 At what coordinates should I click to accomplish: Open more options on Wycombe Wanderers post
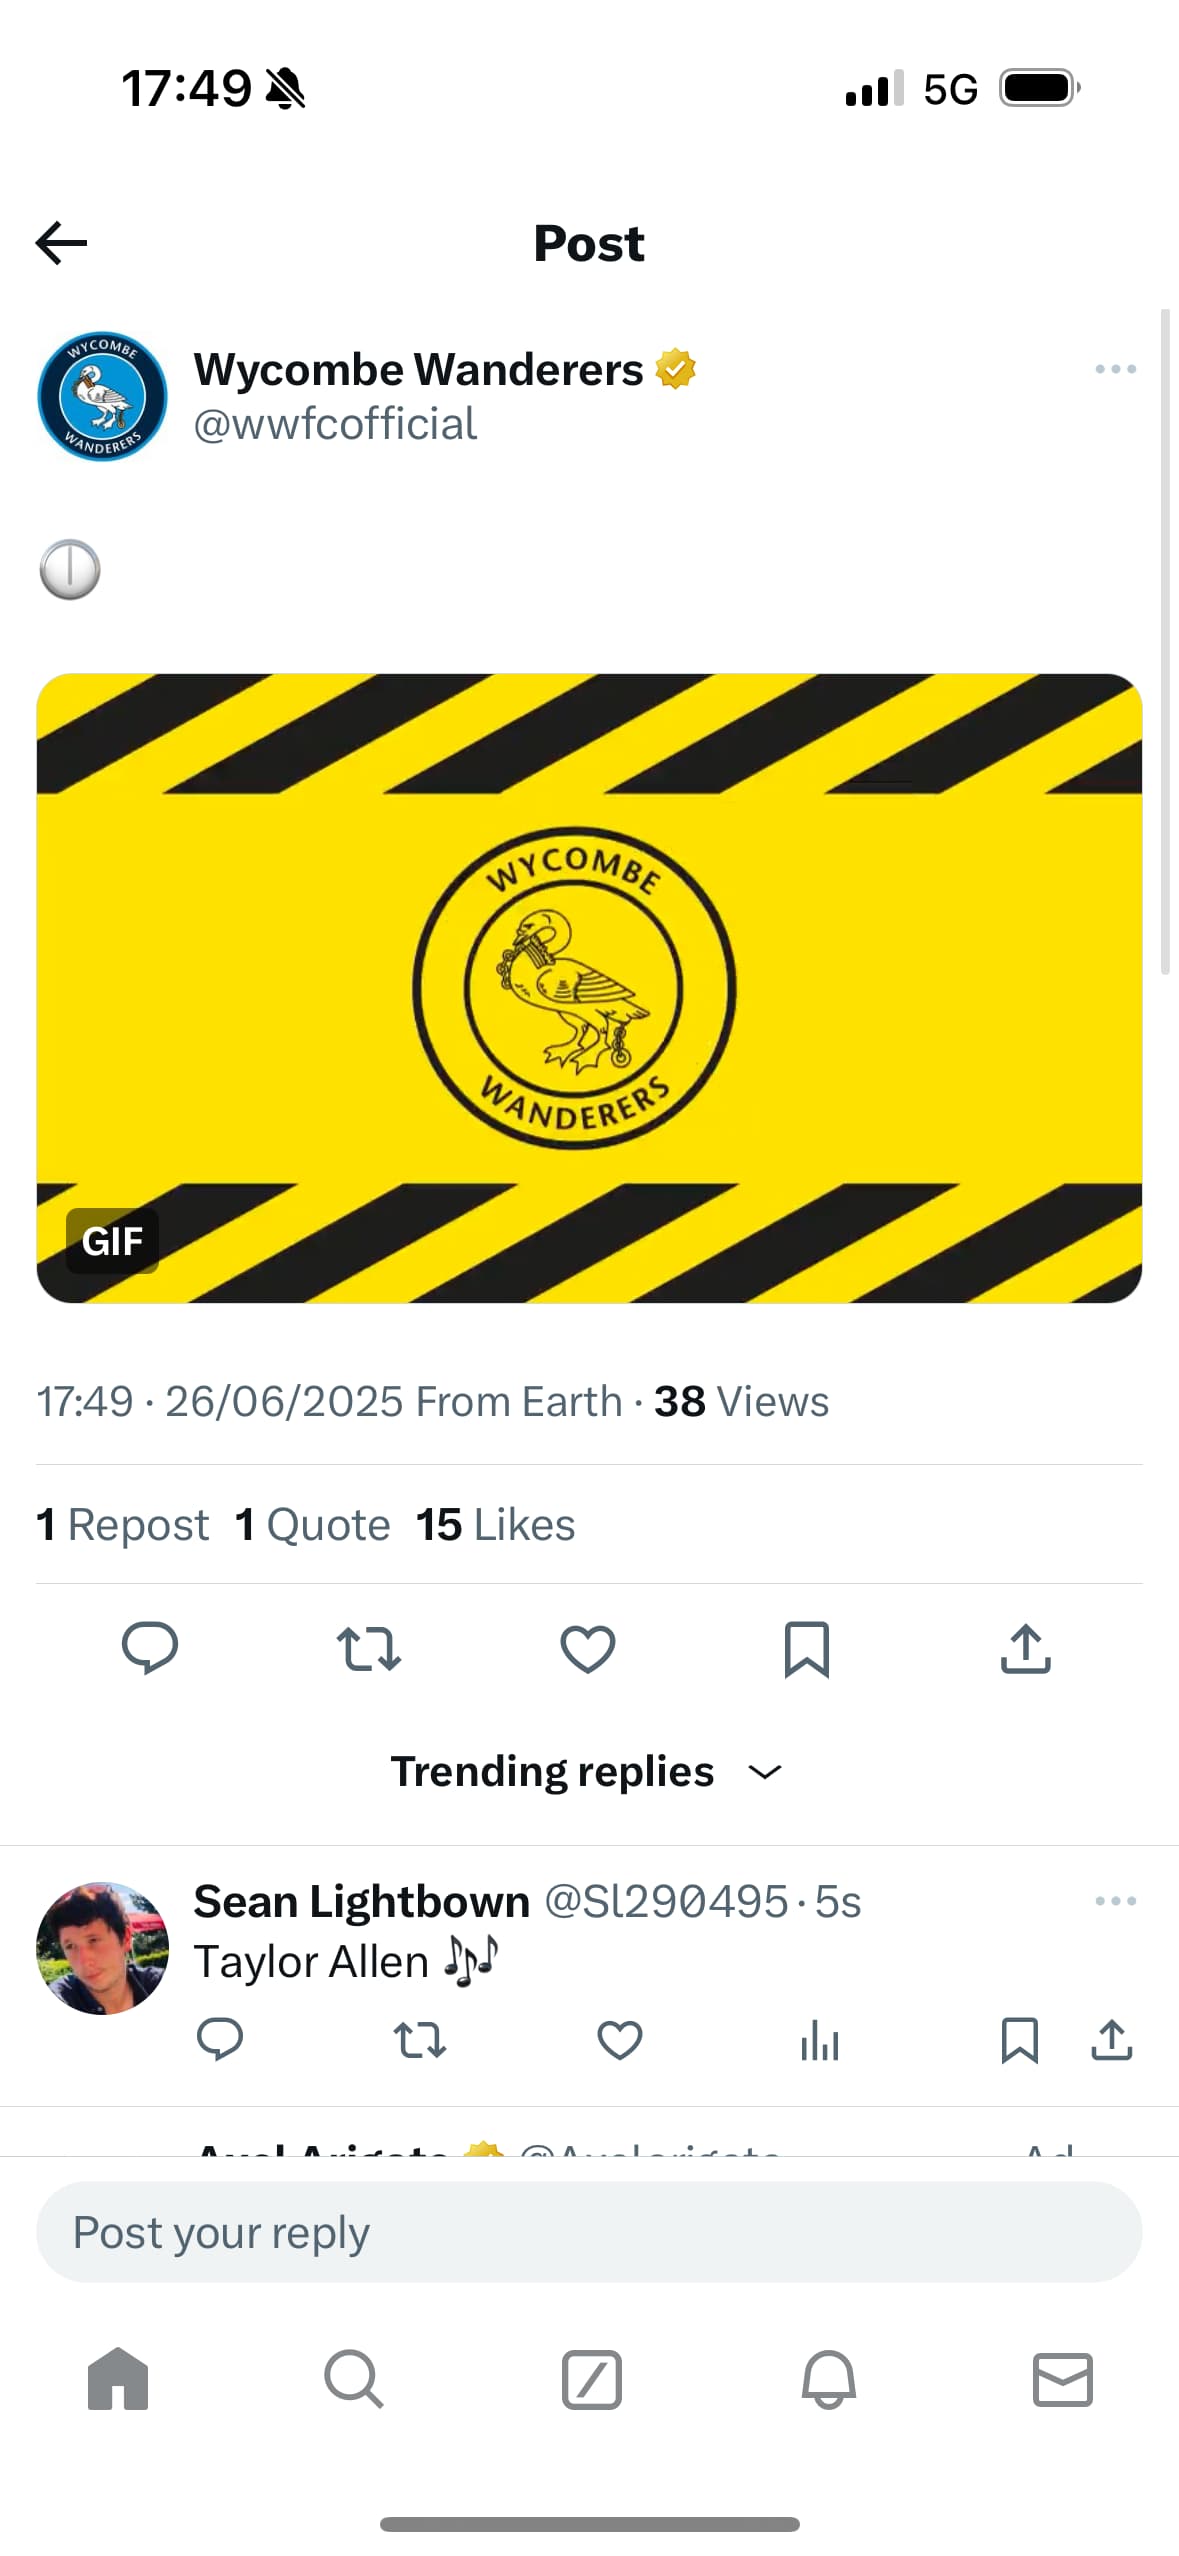pos(1115,369)
